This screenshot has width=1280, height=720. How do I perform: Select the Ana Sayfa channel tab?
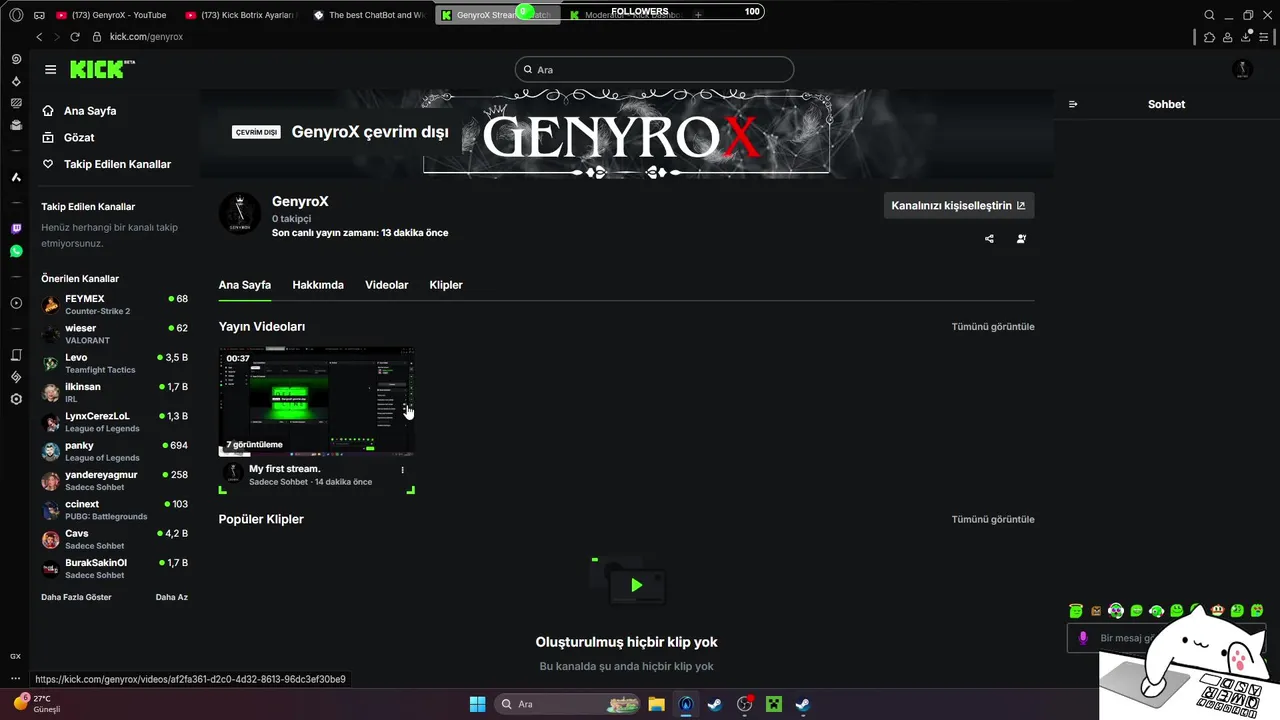(245, 285)
